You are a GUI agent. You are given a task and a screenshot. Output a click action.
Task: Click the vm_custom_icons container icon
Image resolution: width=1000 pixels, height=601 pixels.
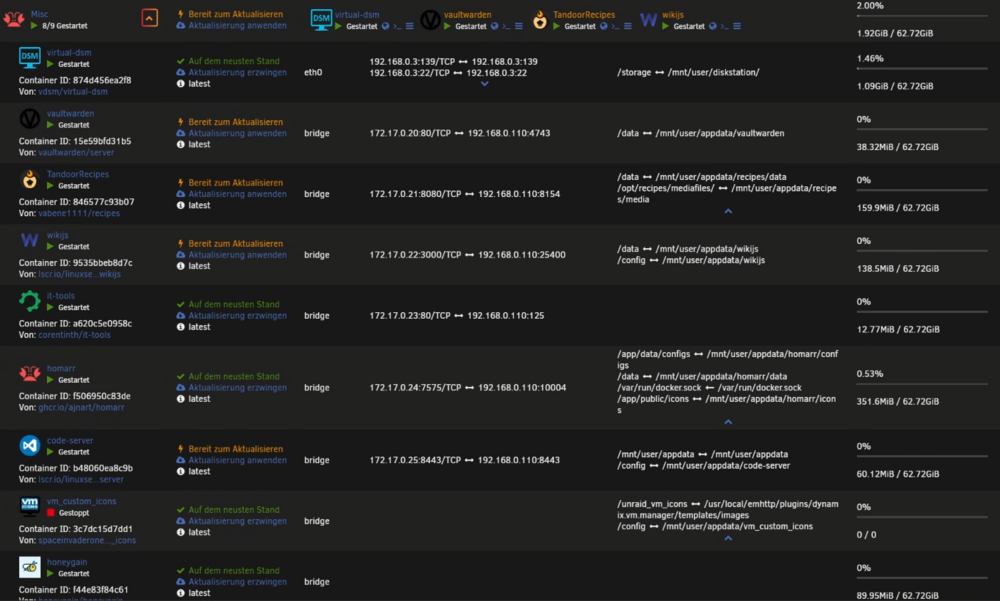pyautogui.click(x=29, y=506)
